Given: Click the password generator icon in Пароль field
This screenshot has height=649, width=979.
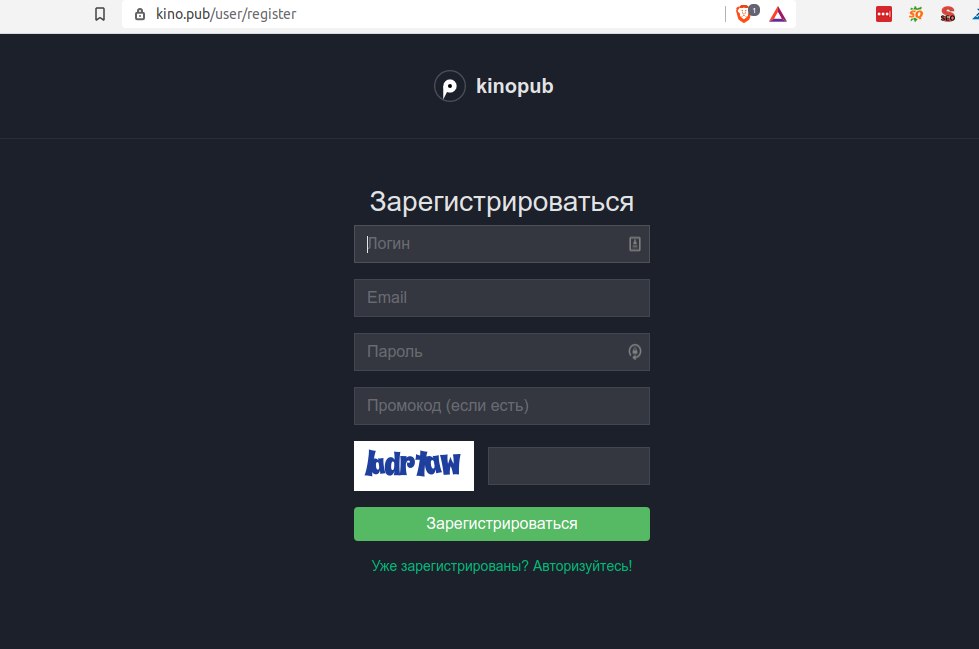Looking at the screenshot, I should coord(634,352).
